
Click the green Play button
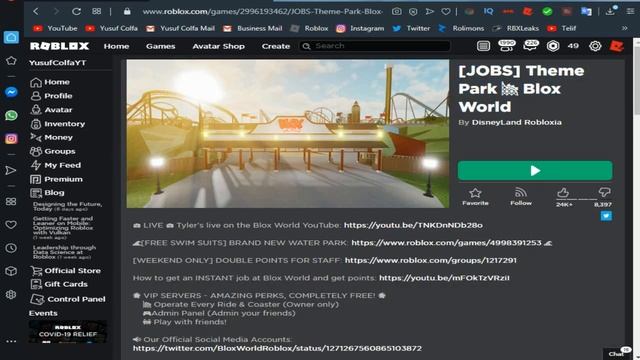click(535, 171)
